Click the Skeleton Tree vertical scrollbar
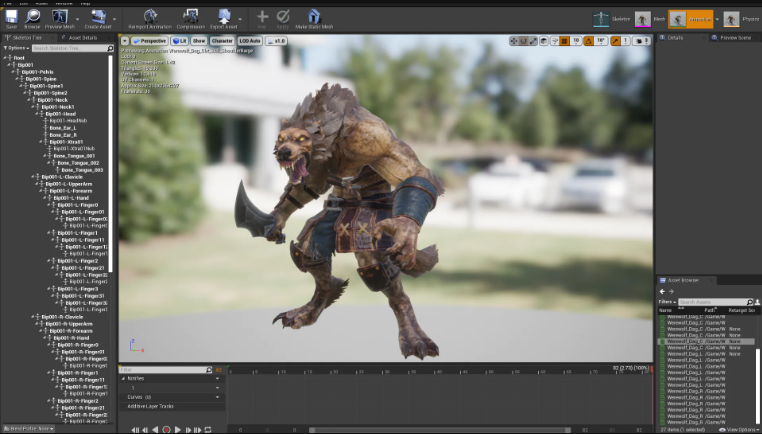The width and height of the screenshot is (762, 434). [111, 163]
